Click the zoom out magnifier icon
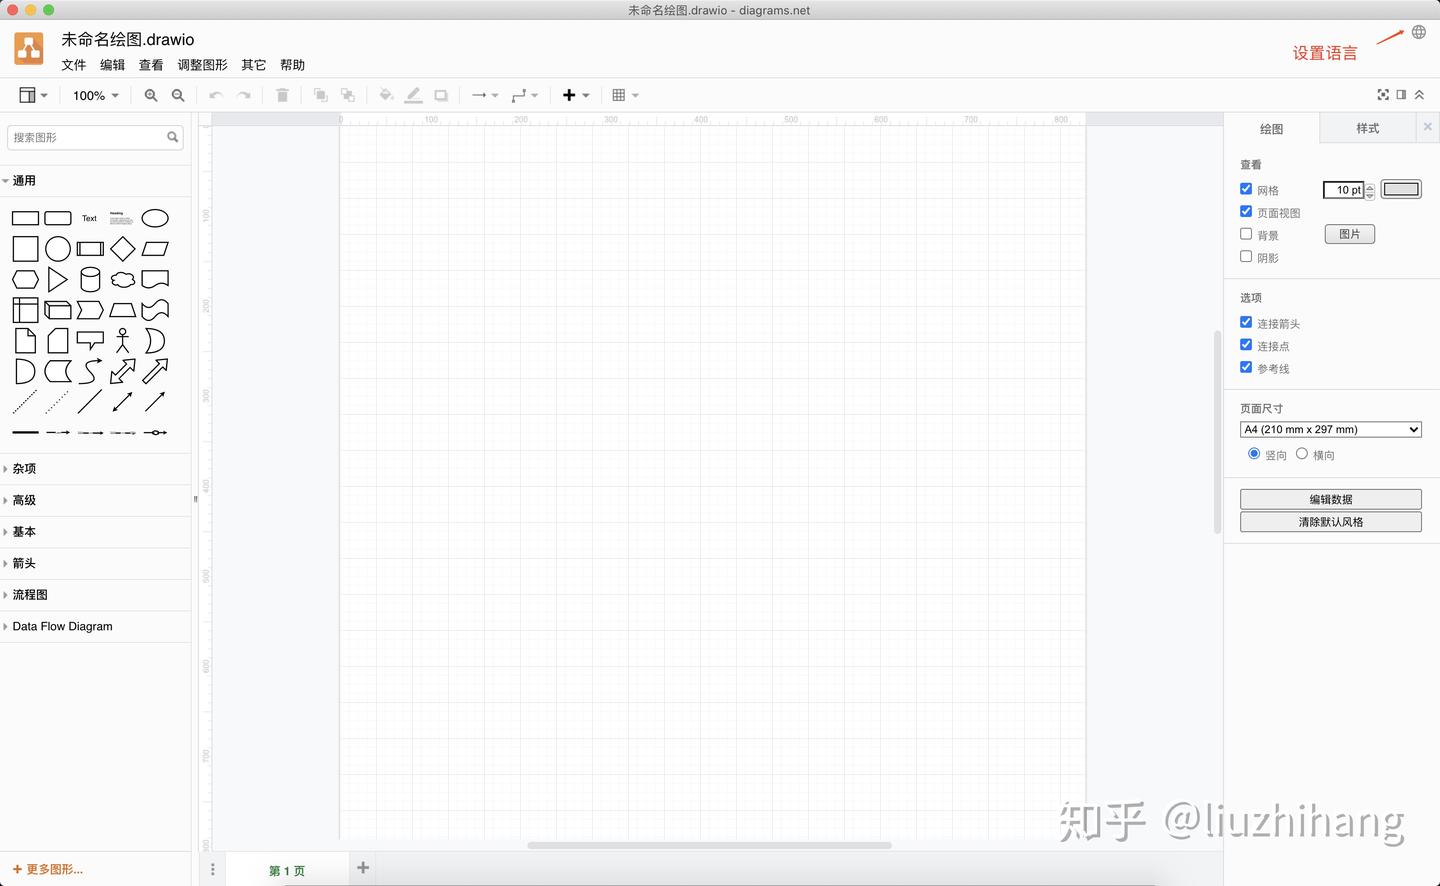Viewport: 1440px width, 886px height. [178, 95]
